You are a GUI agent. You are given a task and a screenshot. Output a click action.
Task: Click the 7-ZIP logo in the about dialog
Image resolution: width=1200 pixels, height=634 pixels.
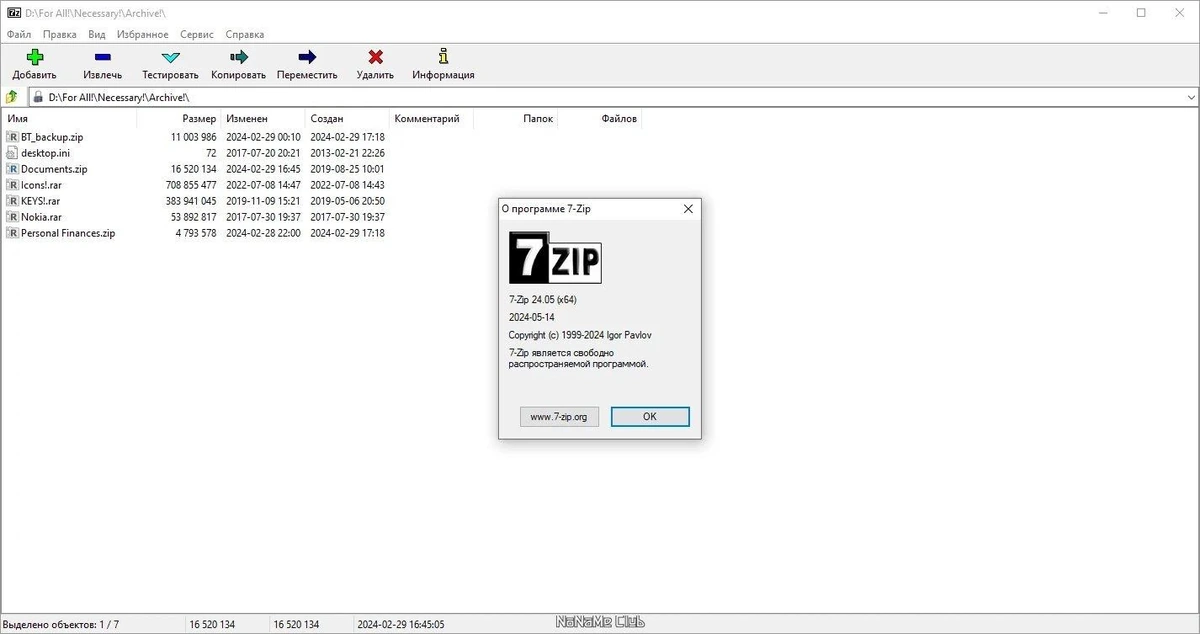click(555, 258)
